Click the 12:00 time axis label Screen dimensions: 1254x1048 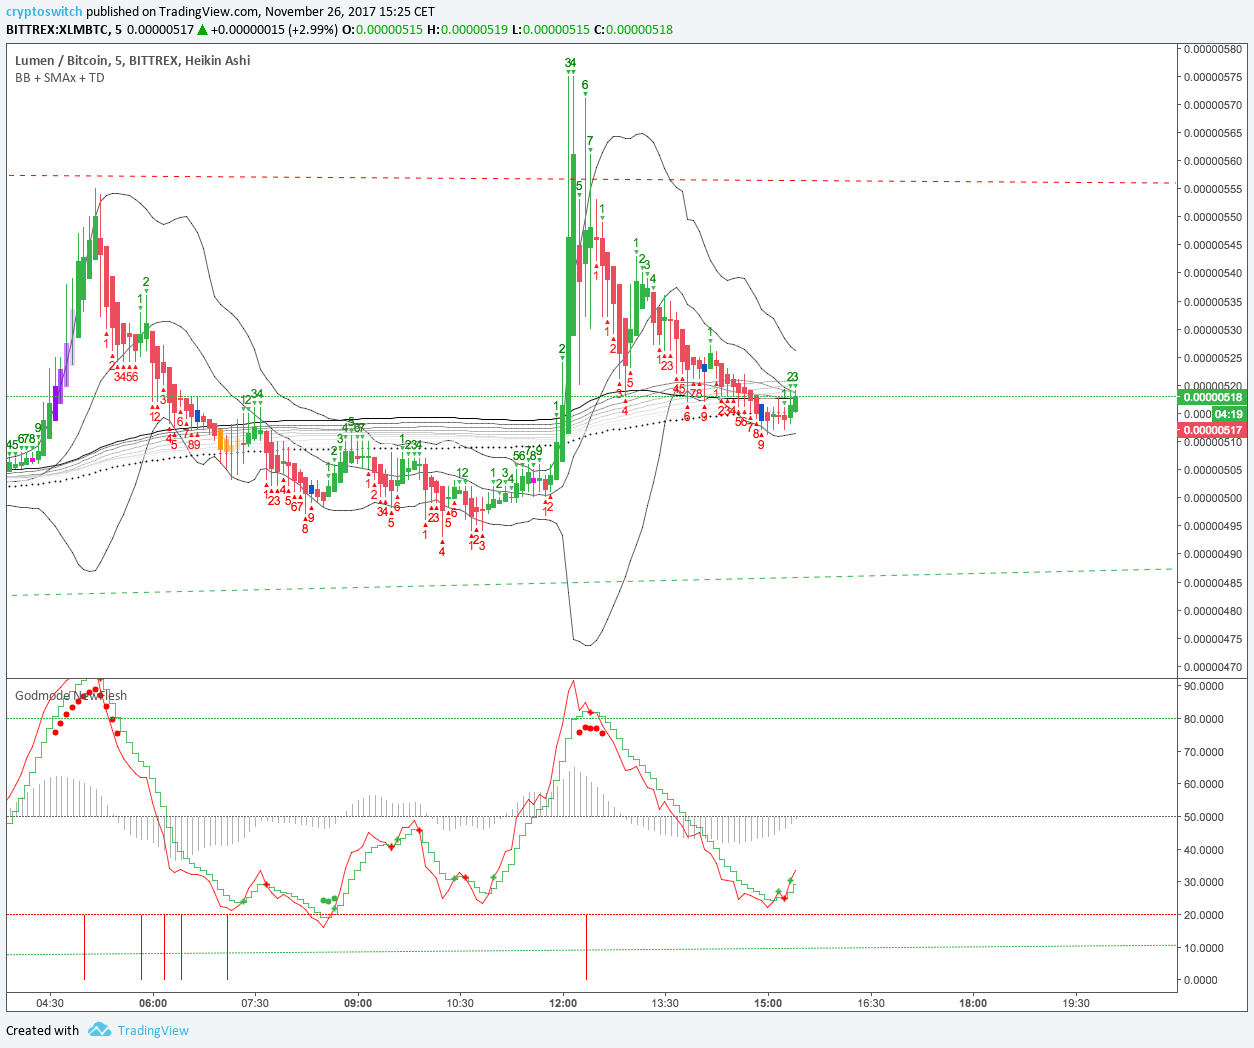click(x=563, y=1003)
